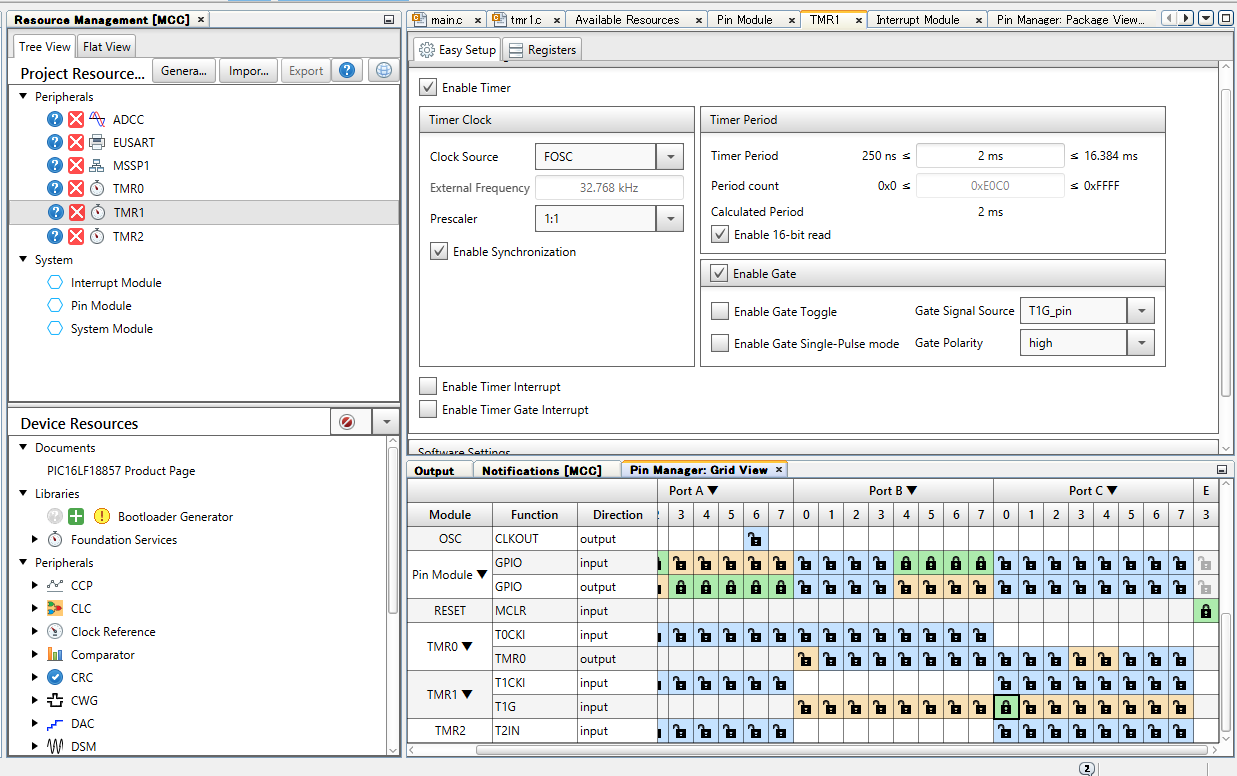
Task: Click the Import button
Action: 248,70
